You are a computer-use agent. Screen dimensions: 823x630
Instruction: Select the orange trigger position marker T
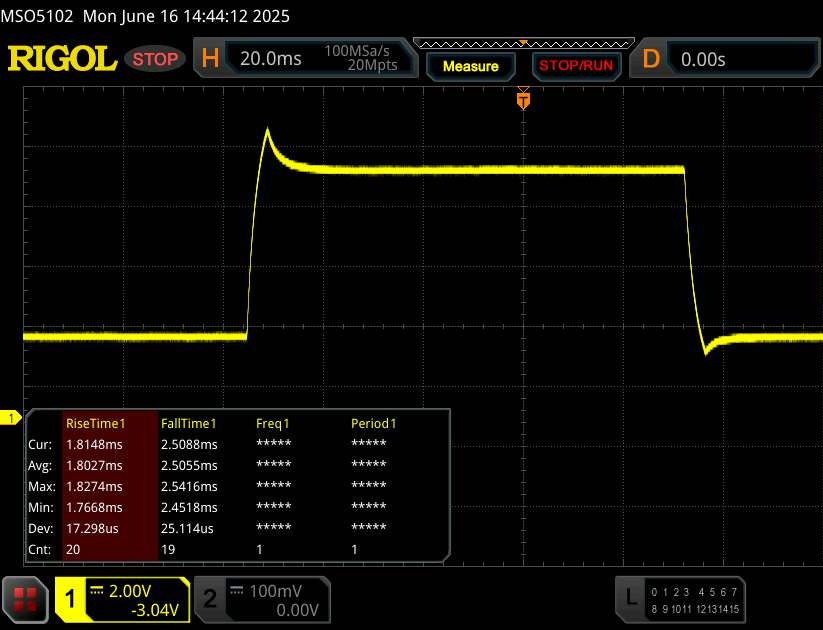522,101
